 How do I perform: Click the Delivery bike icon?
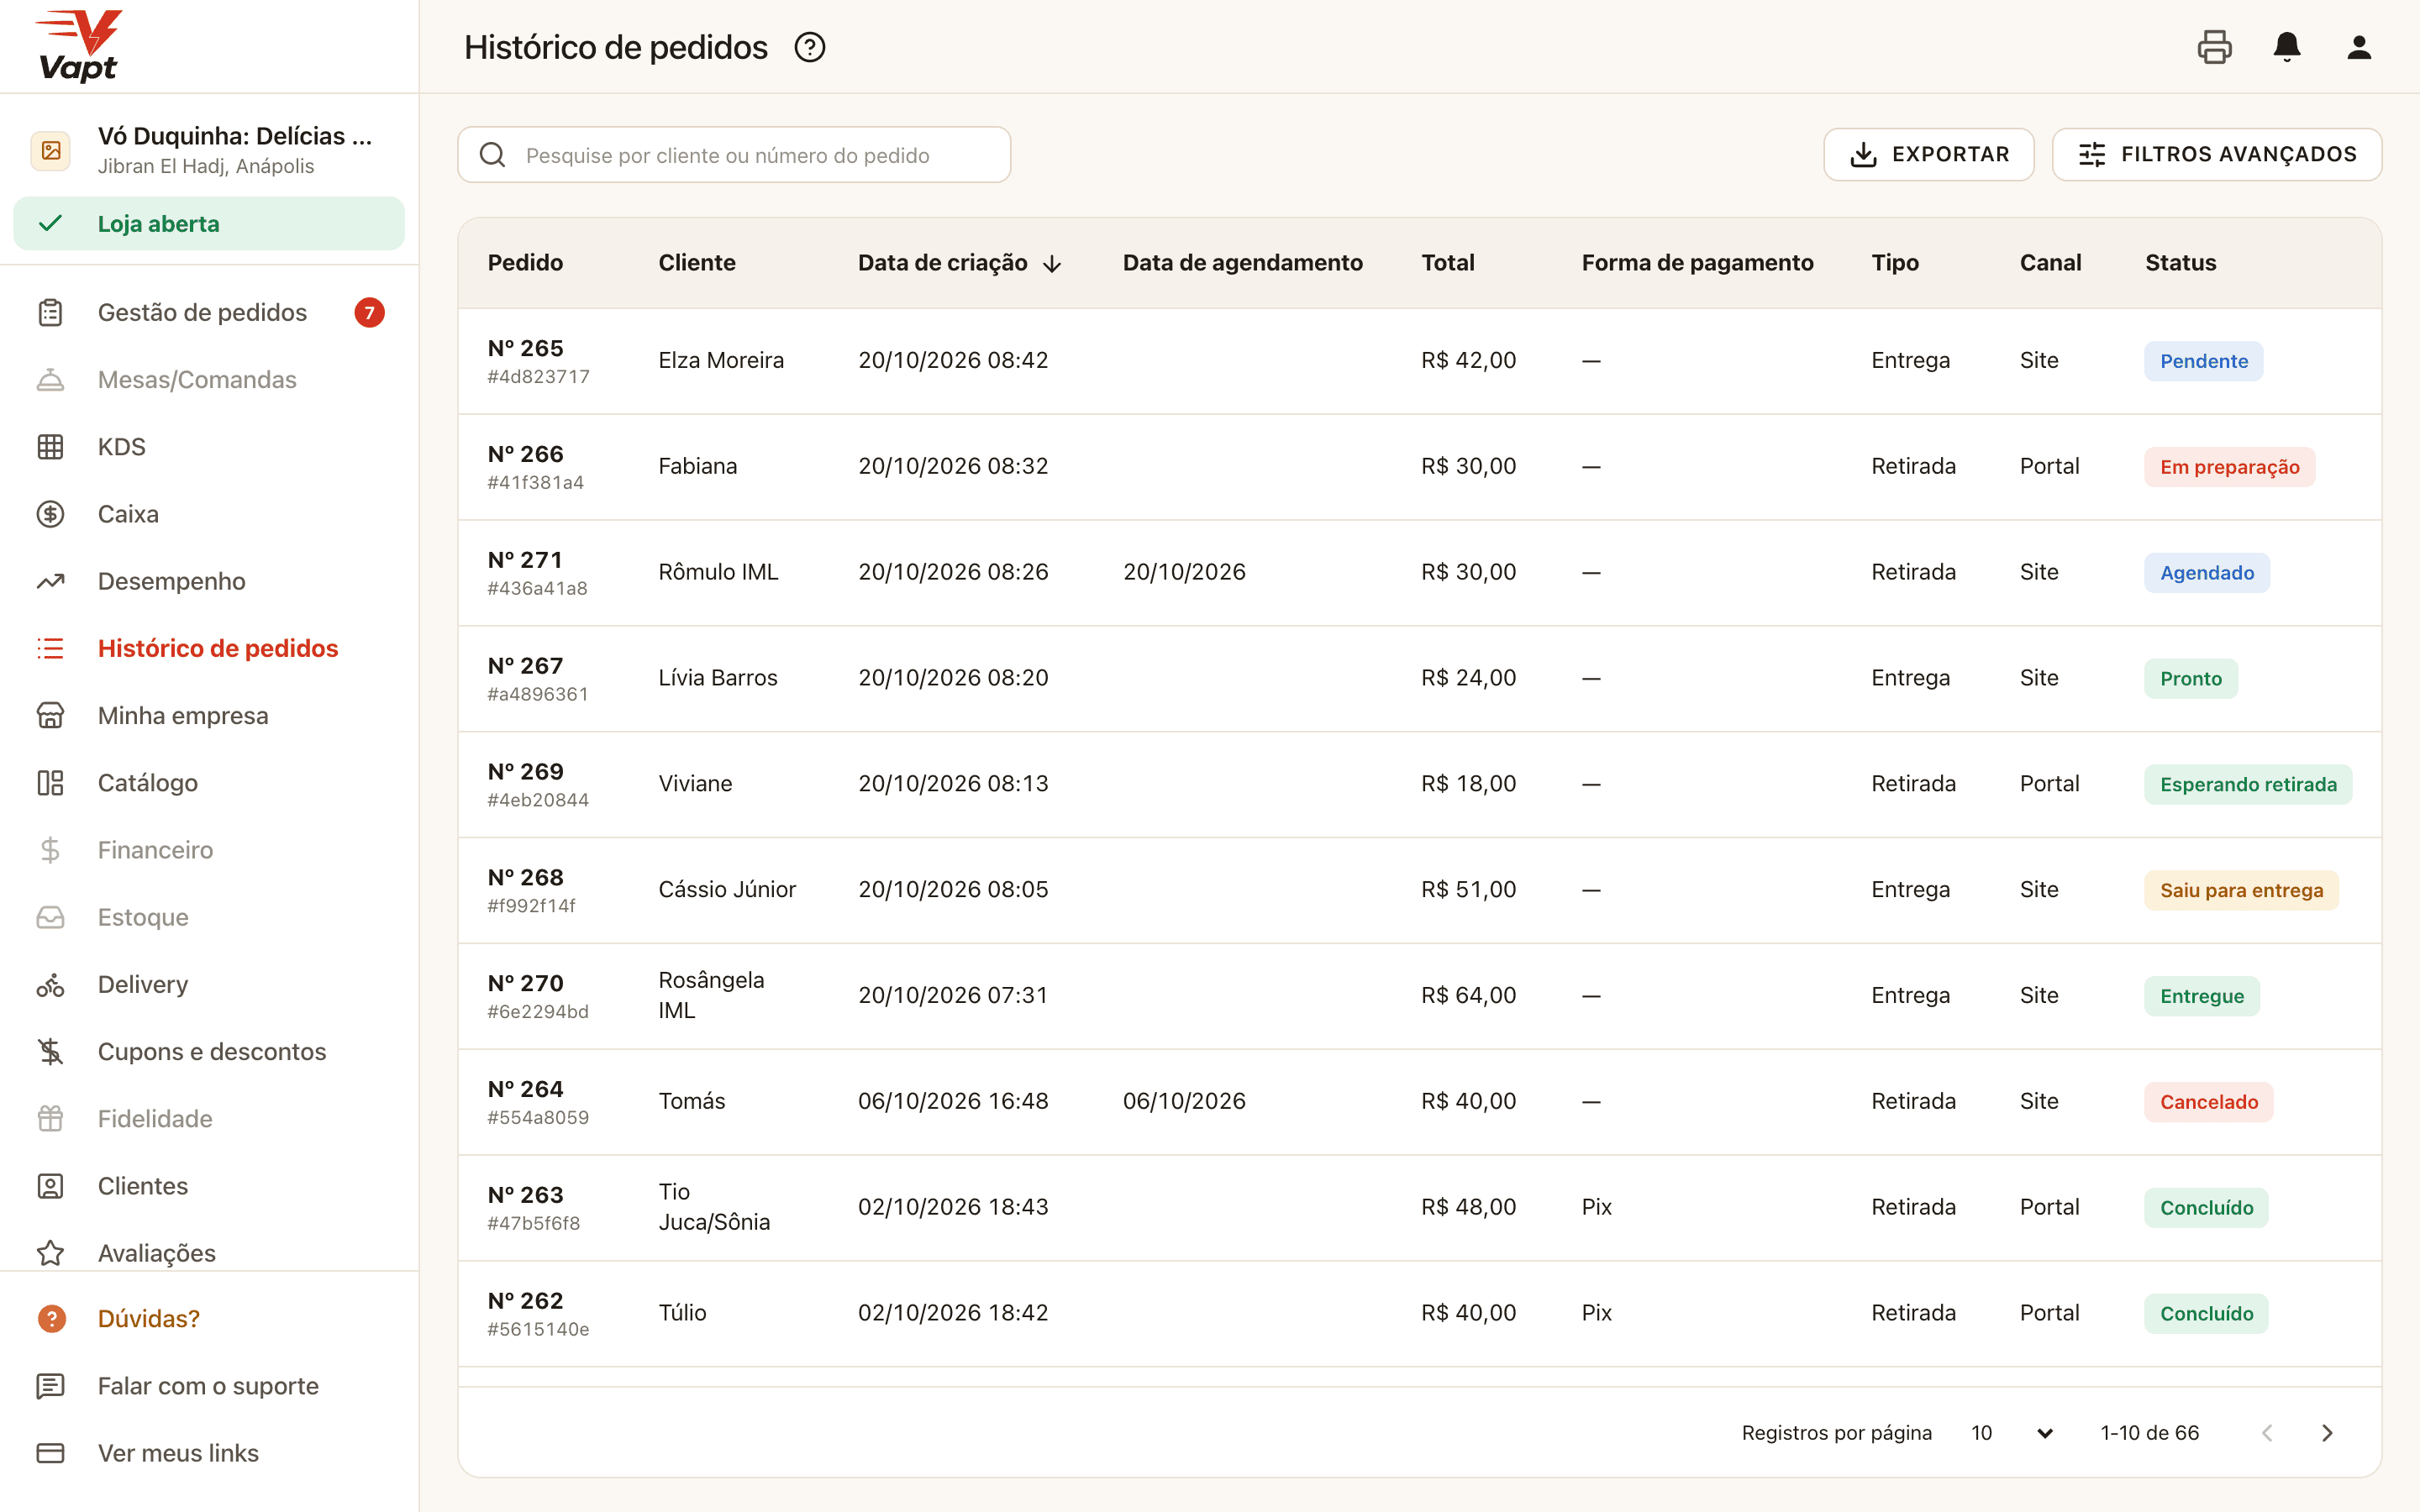coord(50,985)
